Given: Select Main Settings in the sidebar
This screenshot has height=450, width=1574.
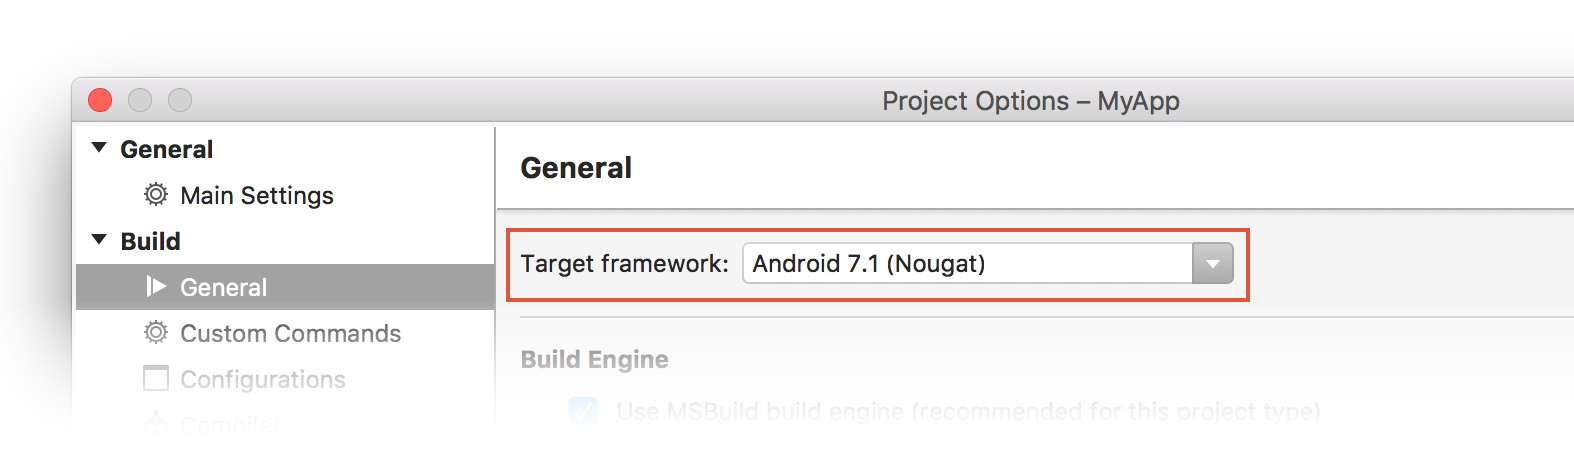Looking at the screenshot, I should coord(257,195).
